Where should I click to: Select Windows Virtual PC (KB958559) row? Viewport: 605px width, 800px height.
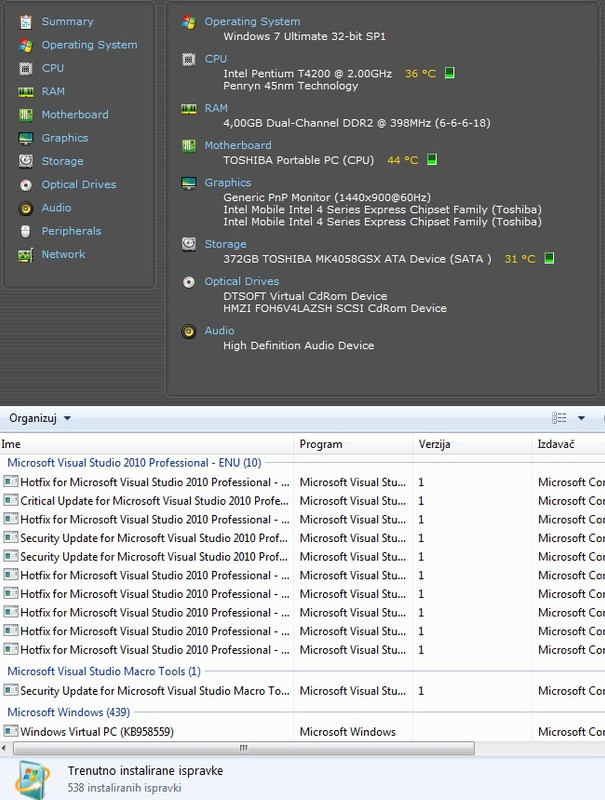click(x=302, y=732)
